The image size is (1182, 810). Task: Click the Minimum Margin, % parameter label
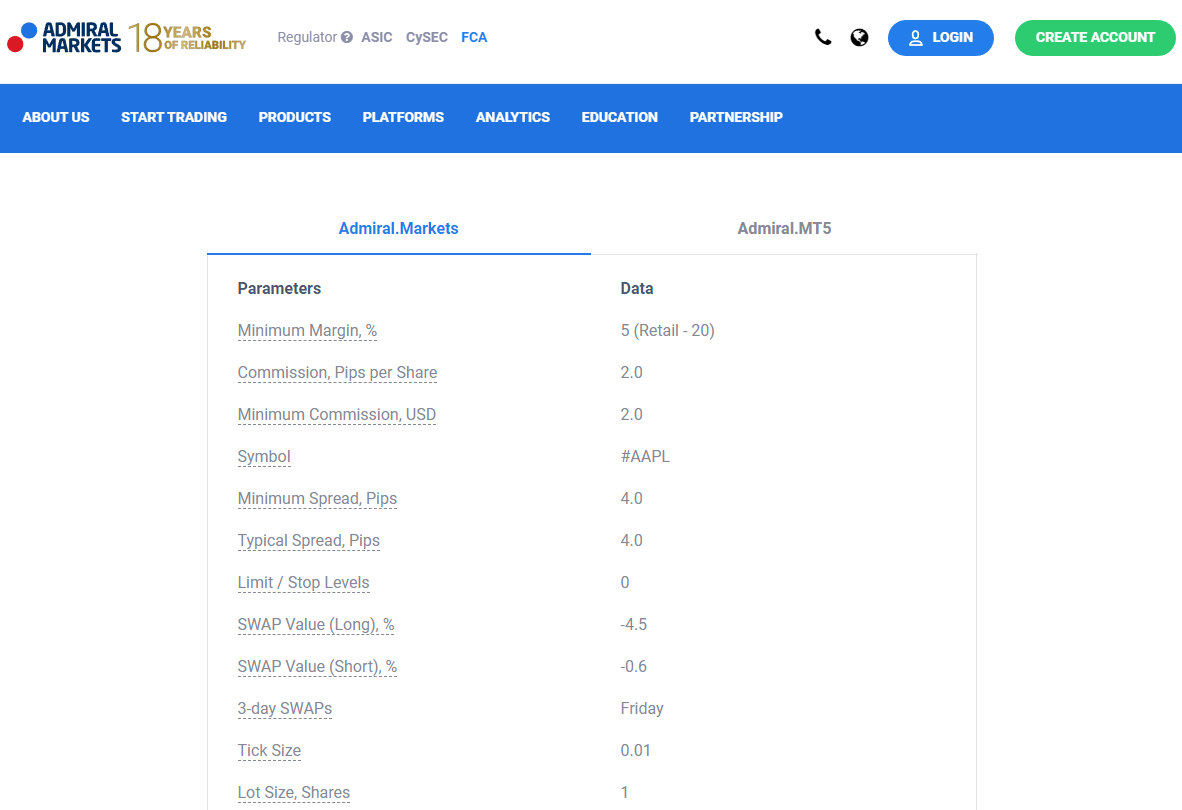pyautogui.click(x=307, y=331)
